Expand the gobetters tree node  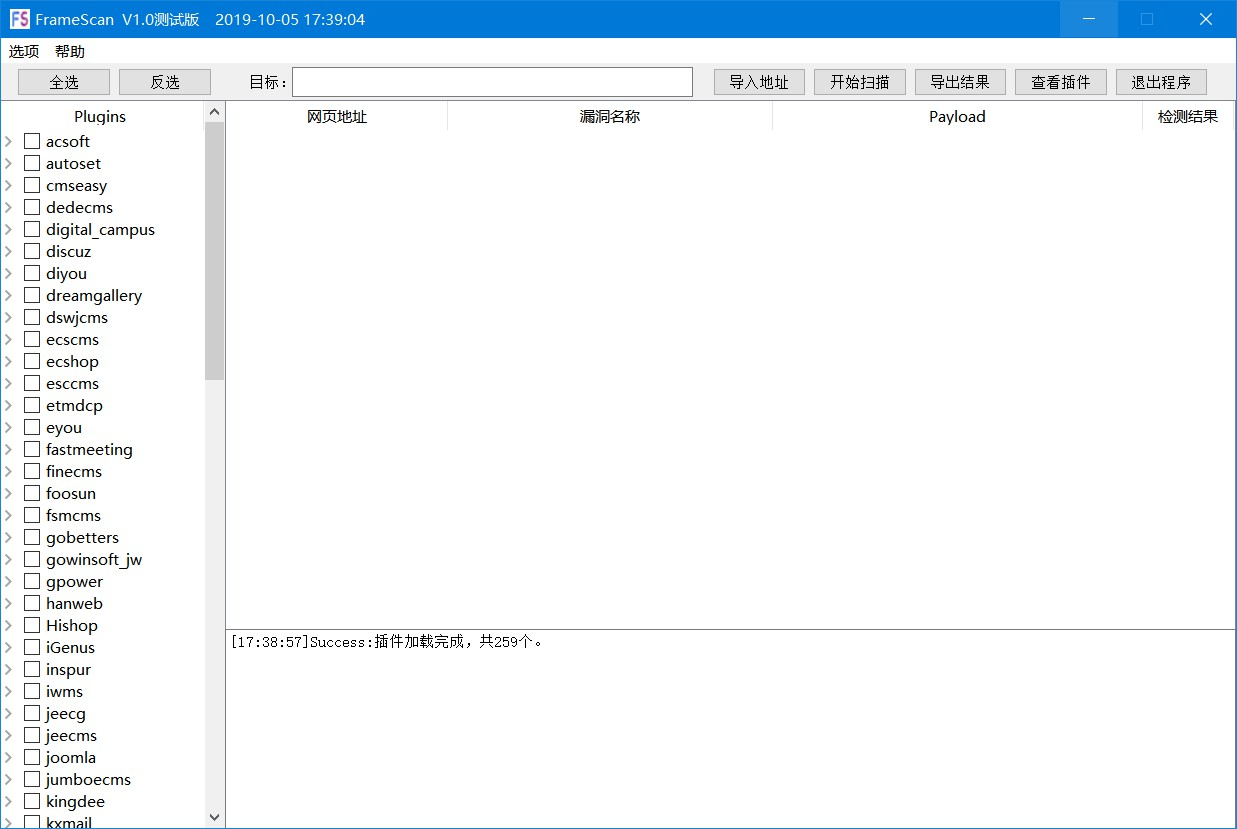9,537
